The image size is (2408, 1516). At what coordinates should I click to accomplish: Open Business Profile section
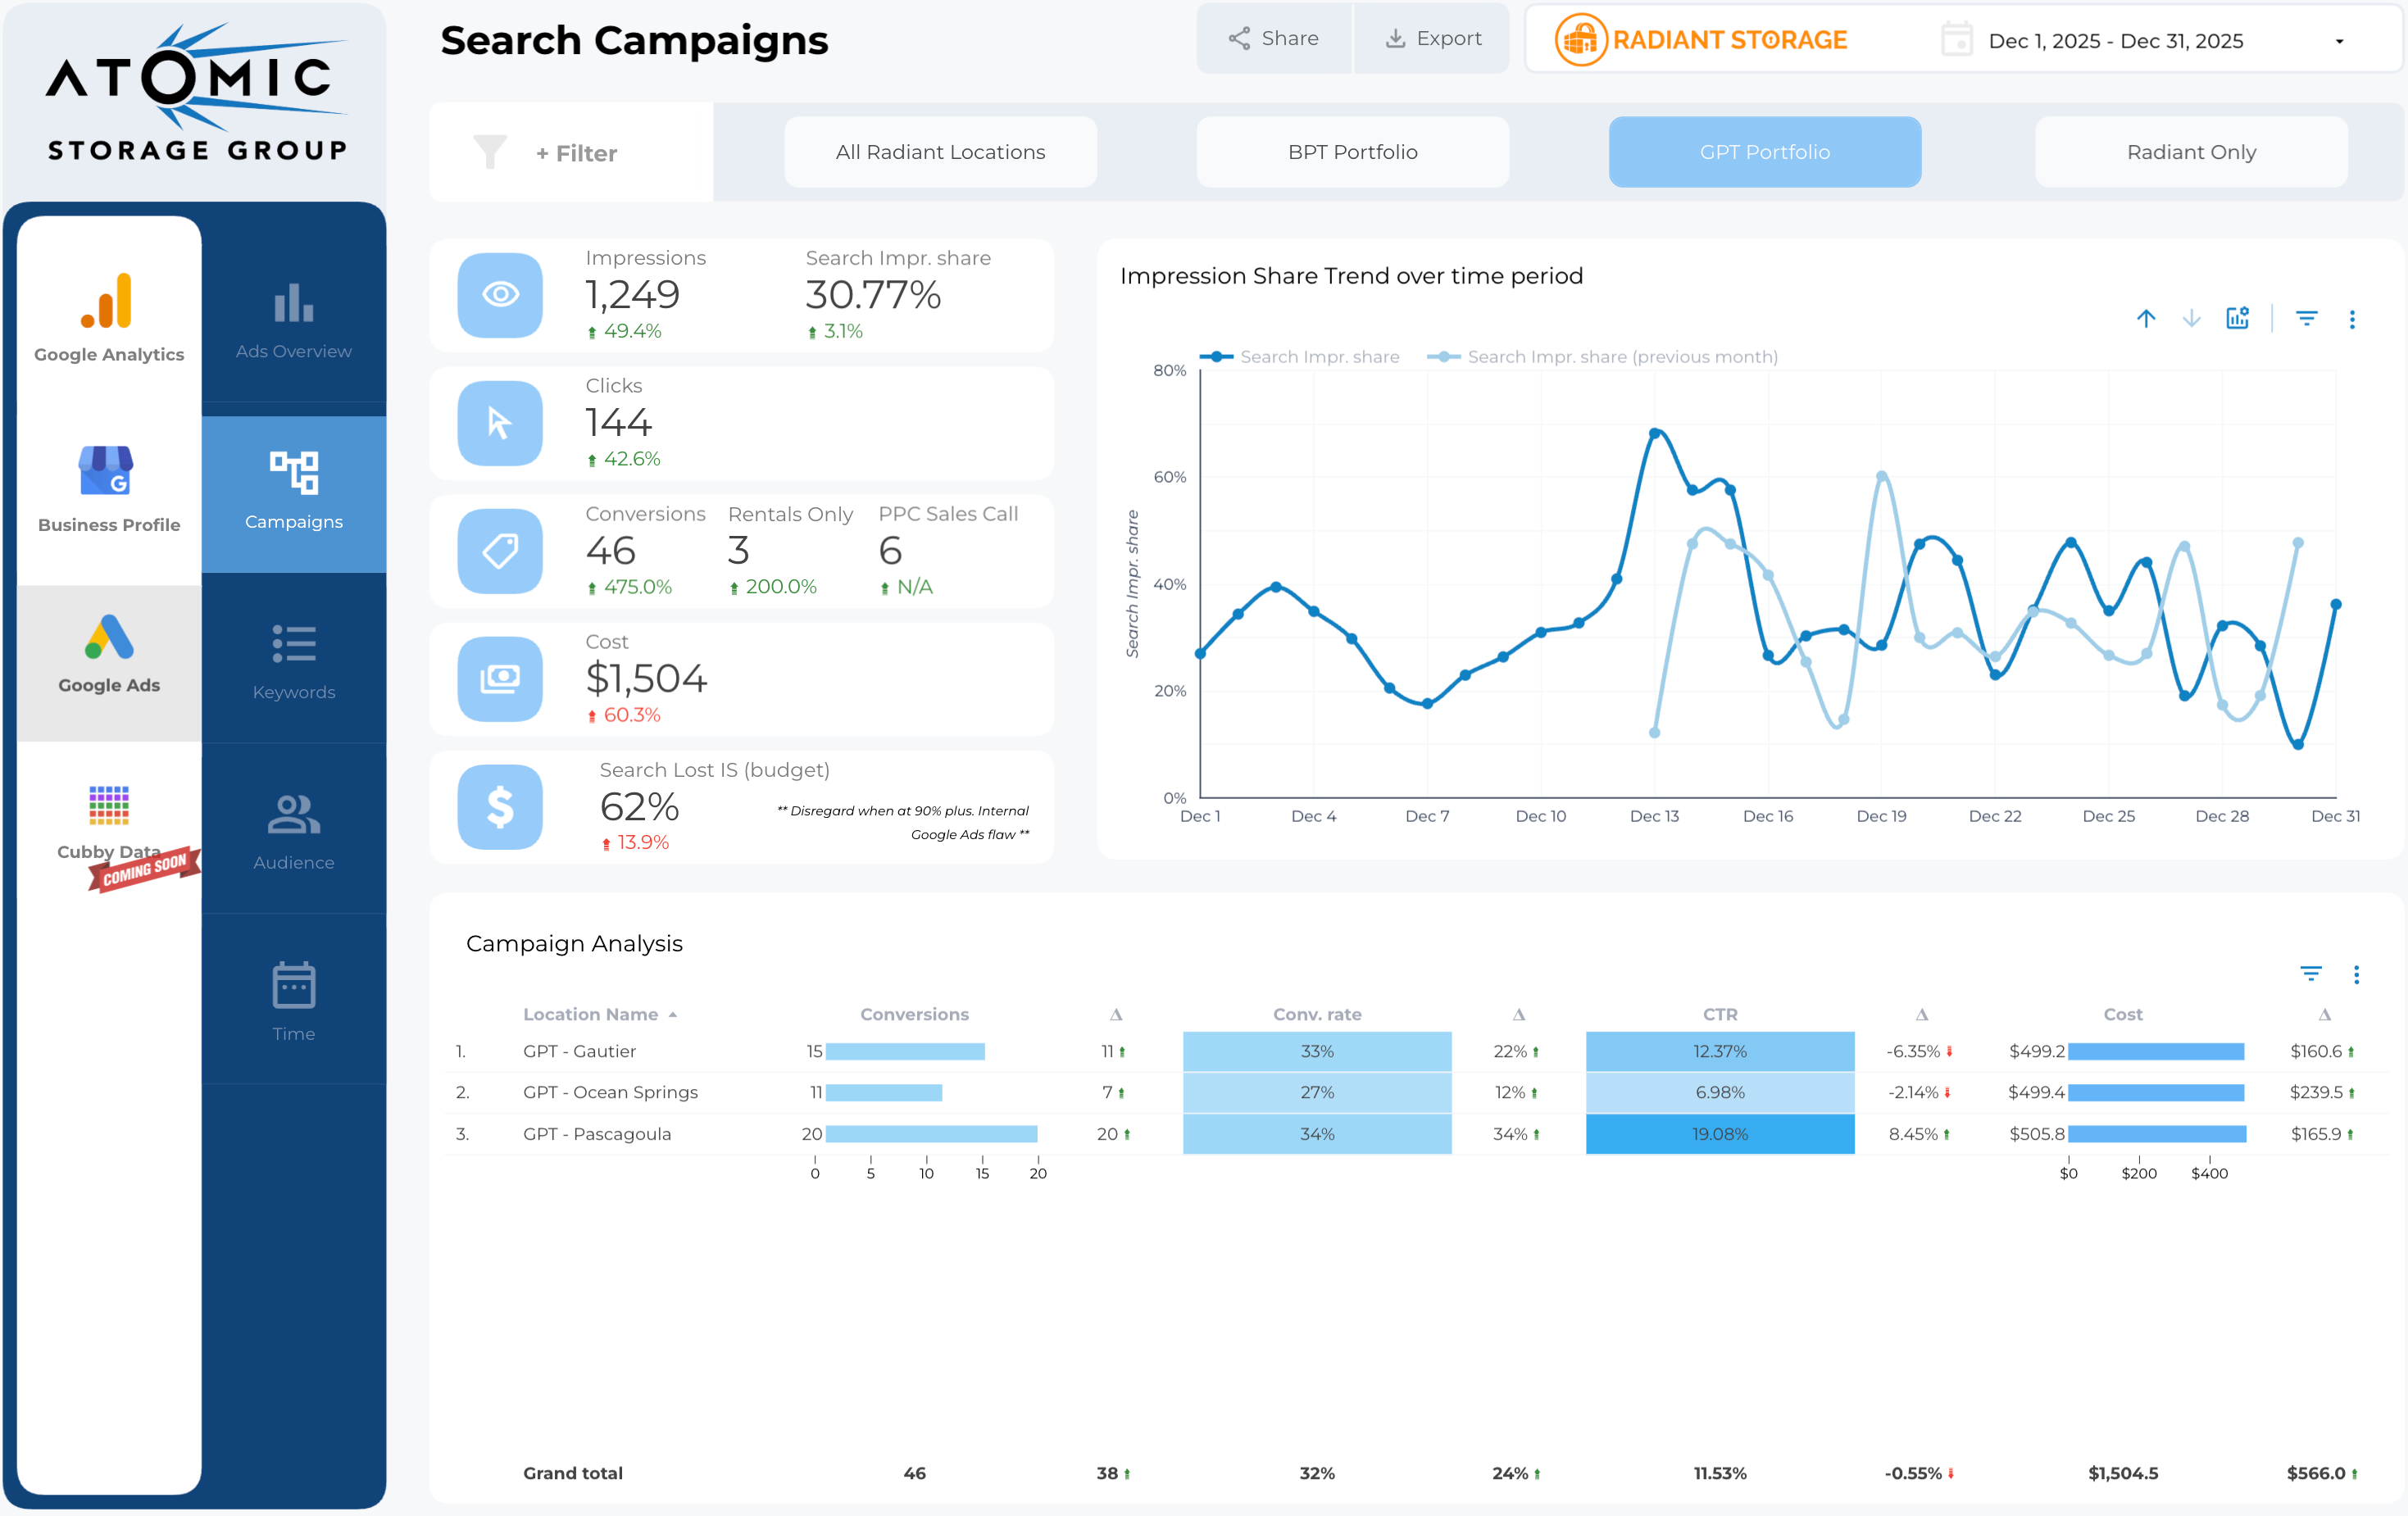pos(109,488)
